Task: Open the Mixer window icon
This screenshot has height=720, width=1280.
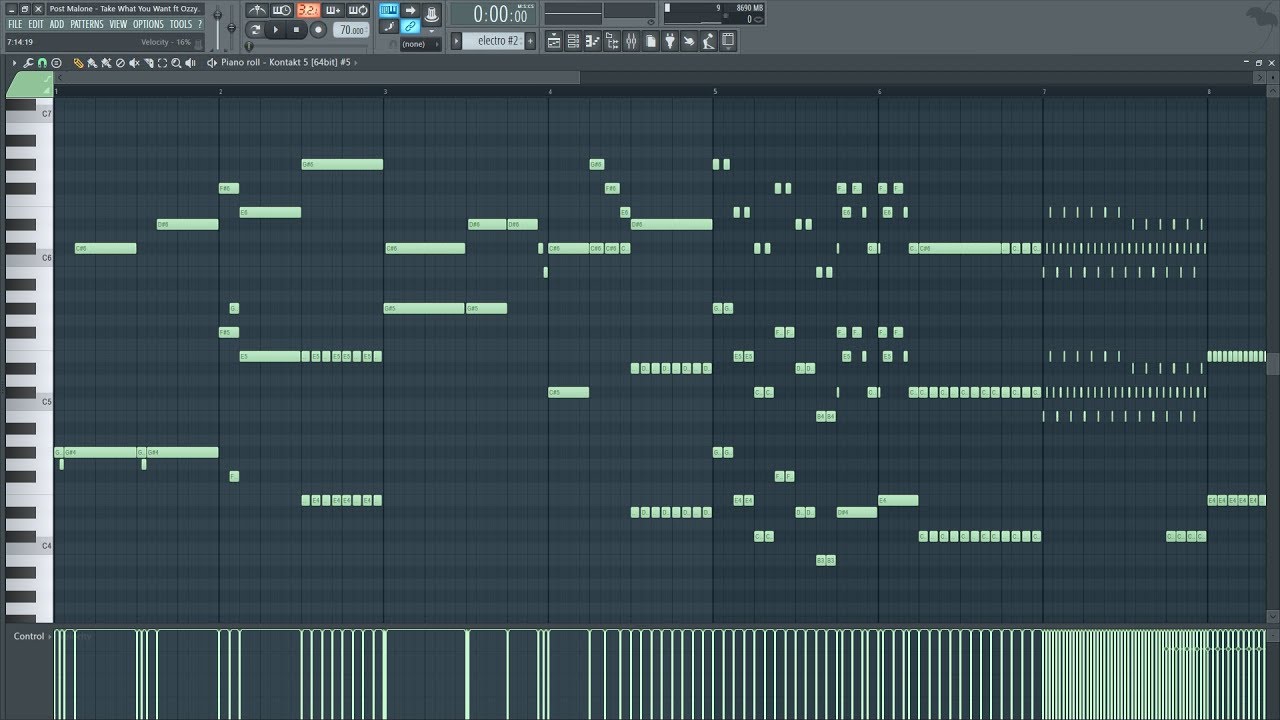Action: tap(631, 41)
